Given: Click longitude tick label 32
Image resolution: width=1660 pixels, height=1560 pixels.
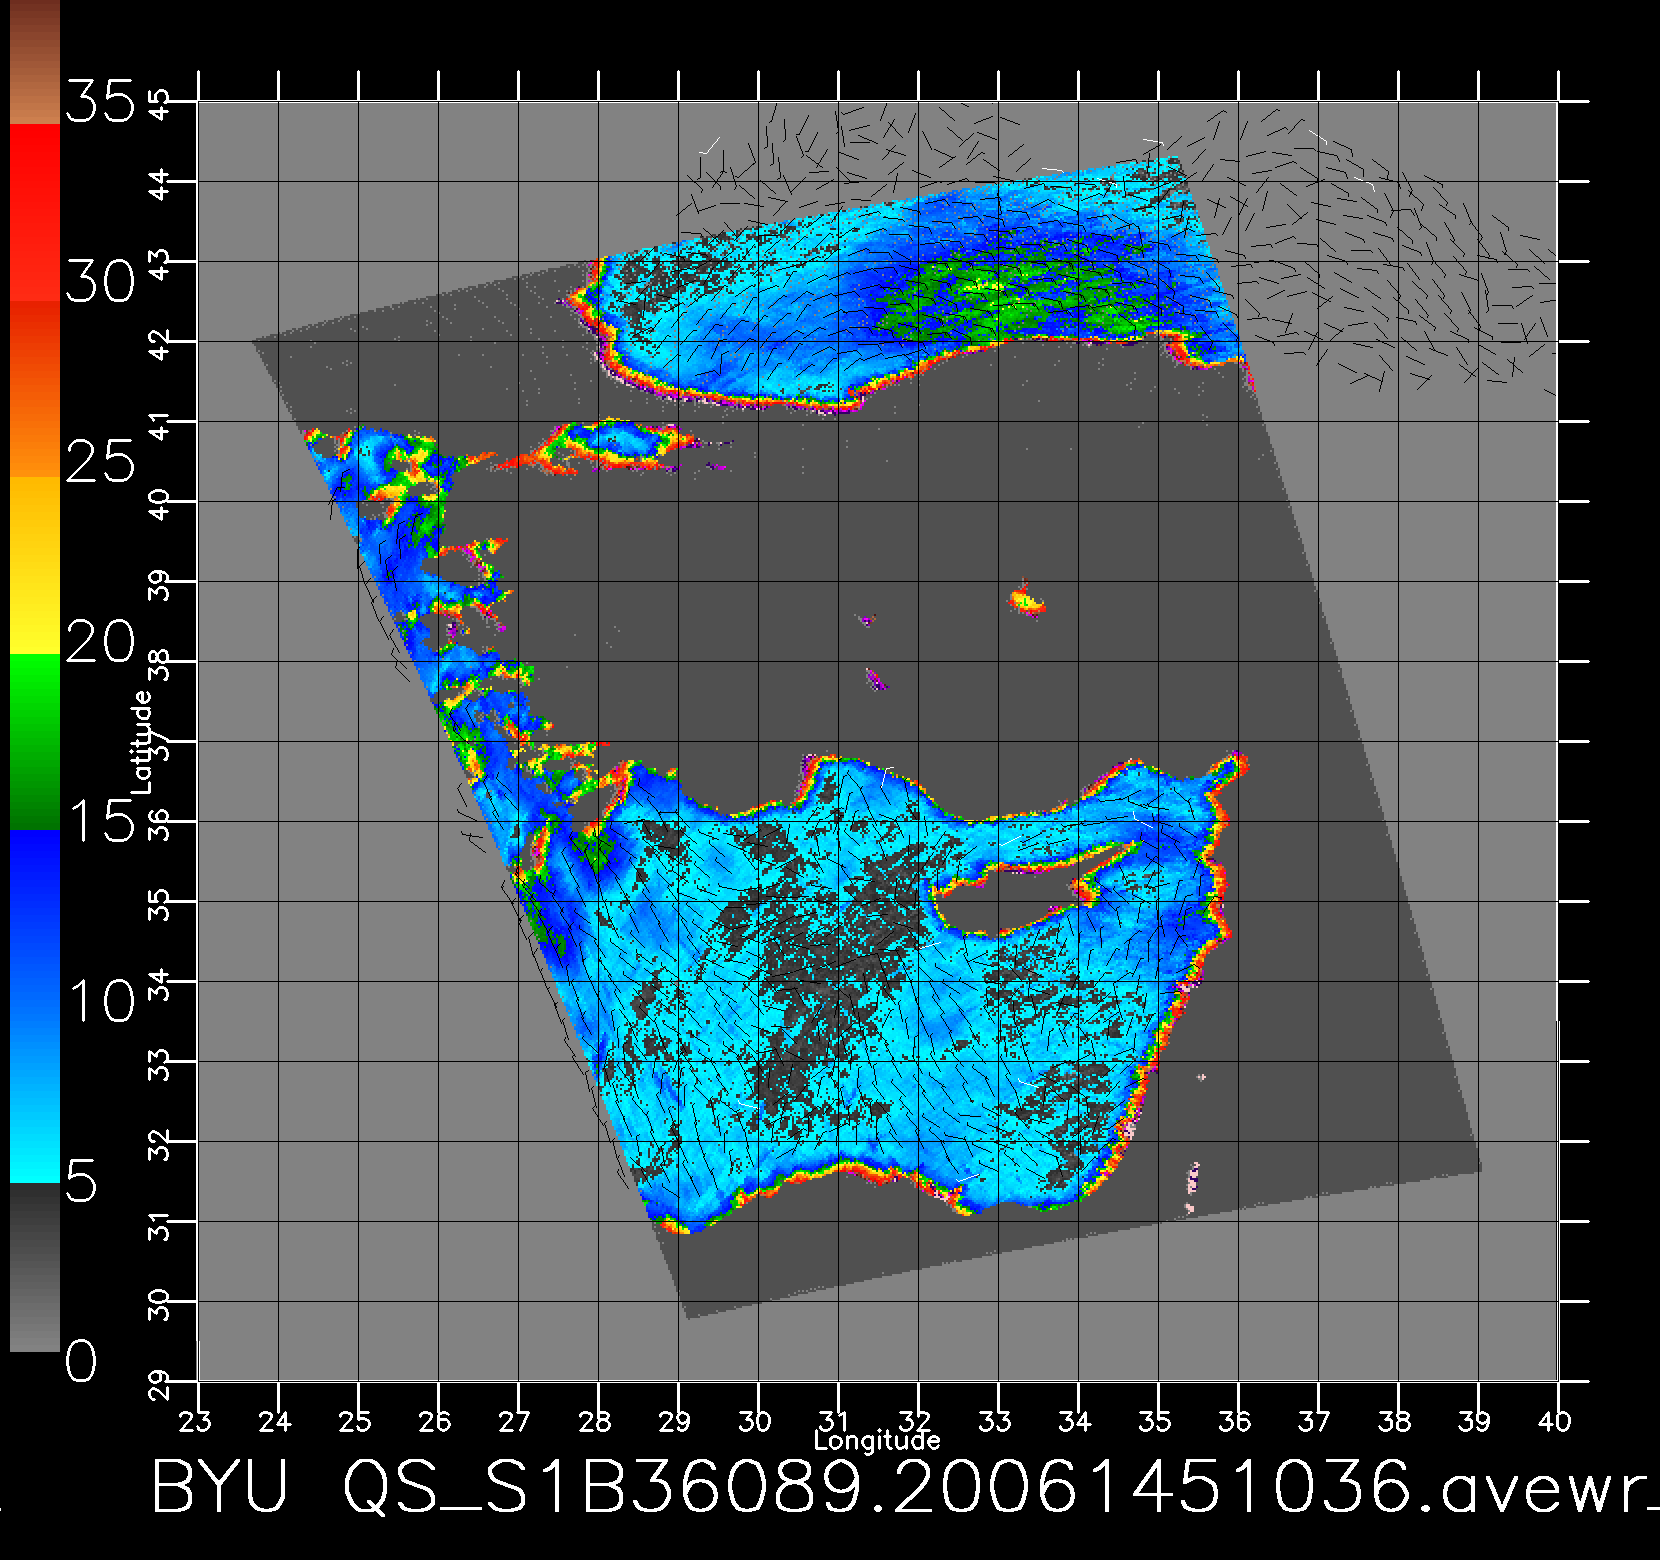Looking at the screenshot, I should (916, 1420).
